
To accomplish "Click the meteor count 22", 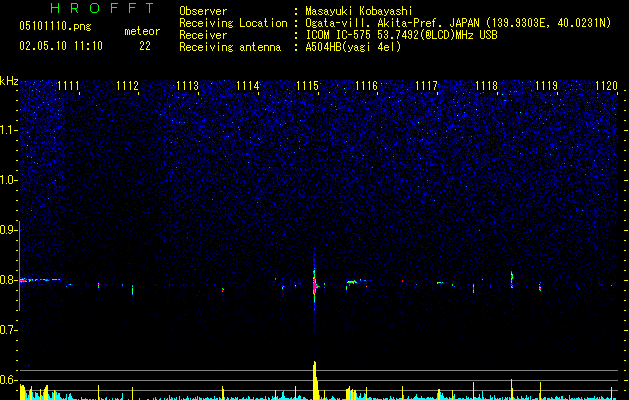I will tap(145, 46).
